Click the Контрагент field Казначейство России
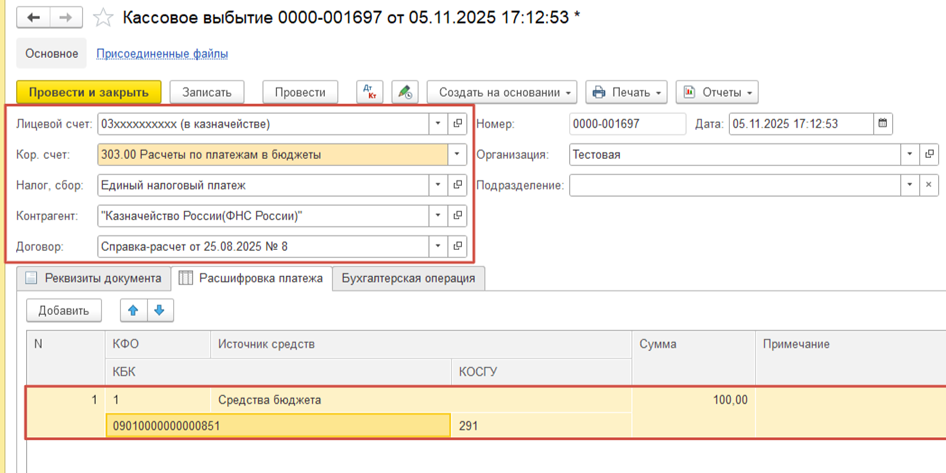The height and width of the screenshot is (473, 946). (263, 215)
